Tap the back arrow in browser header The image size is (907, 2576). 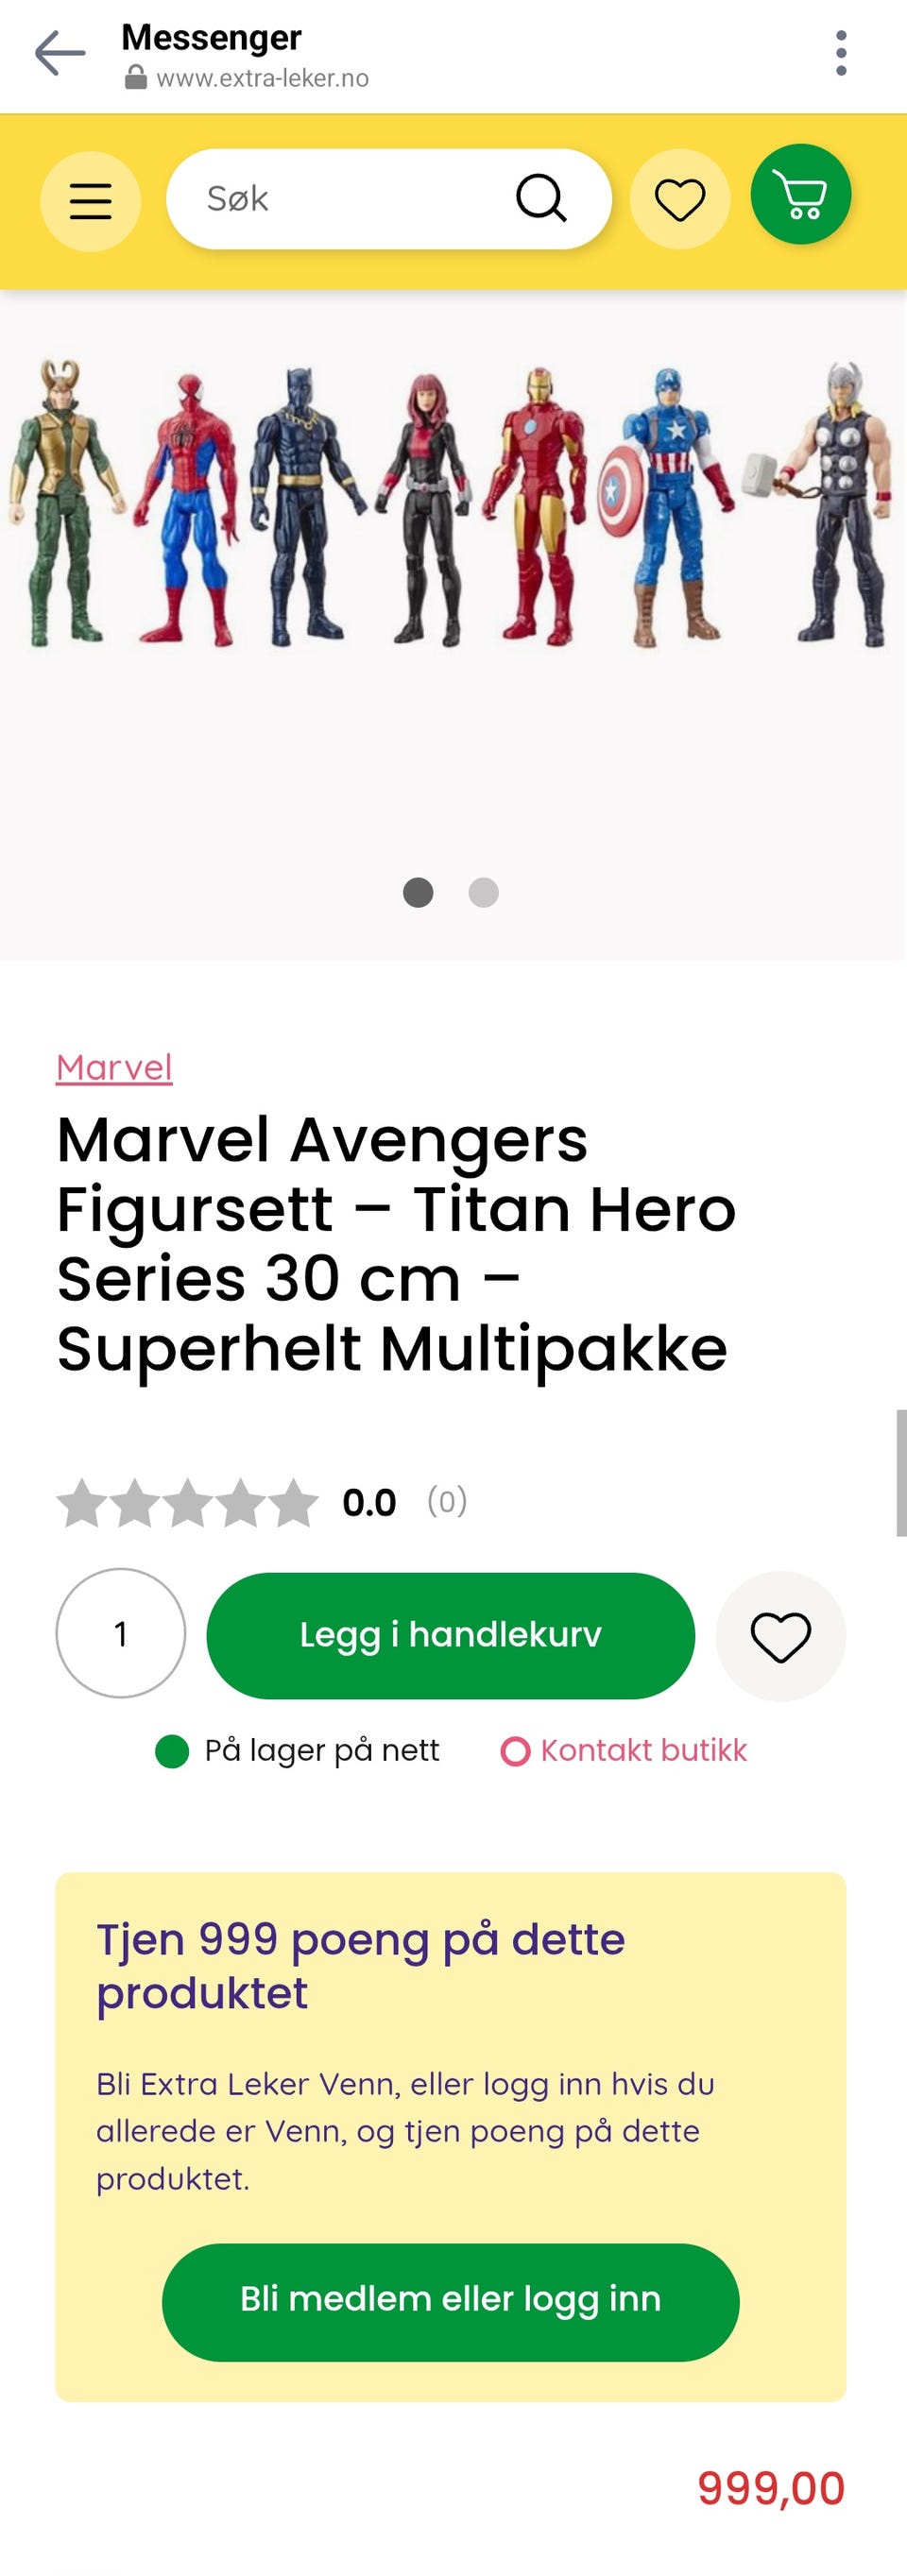point(60,53)
